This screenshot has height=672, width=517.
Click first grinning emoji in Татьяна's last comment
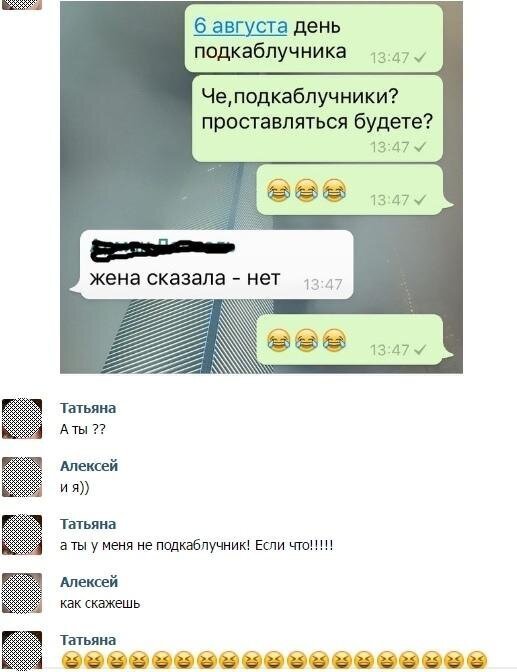coord(71,660)
